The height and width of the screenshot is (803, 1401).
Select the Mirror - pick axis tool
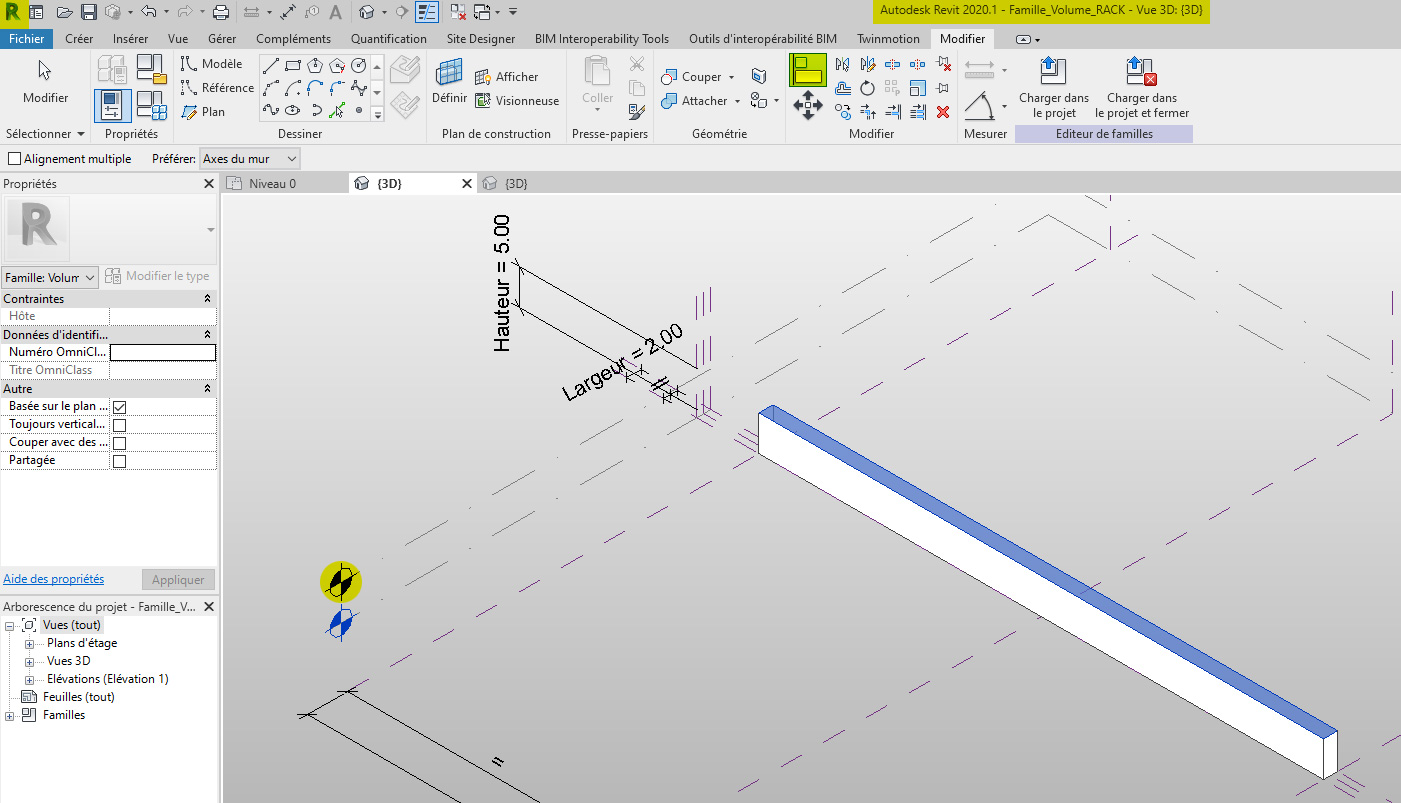[x=843, y=64]
